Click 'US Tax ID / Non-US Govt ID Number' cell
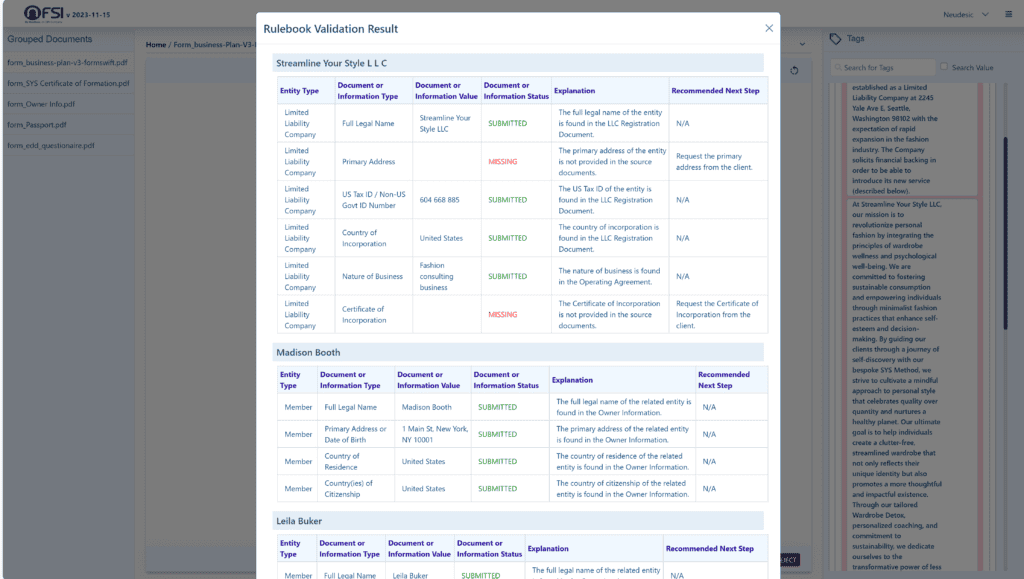Image resolution: width=1024 pixels, height=579 pixels. (x=374, y=200)
